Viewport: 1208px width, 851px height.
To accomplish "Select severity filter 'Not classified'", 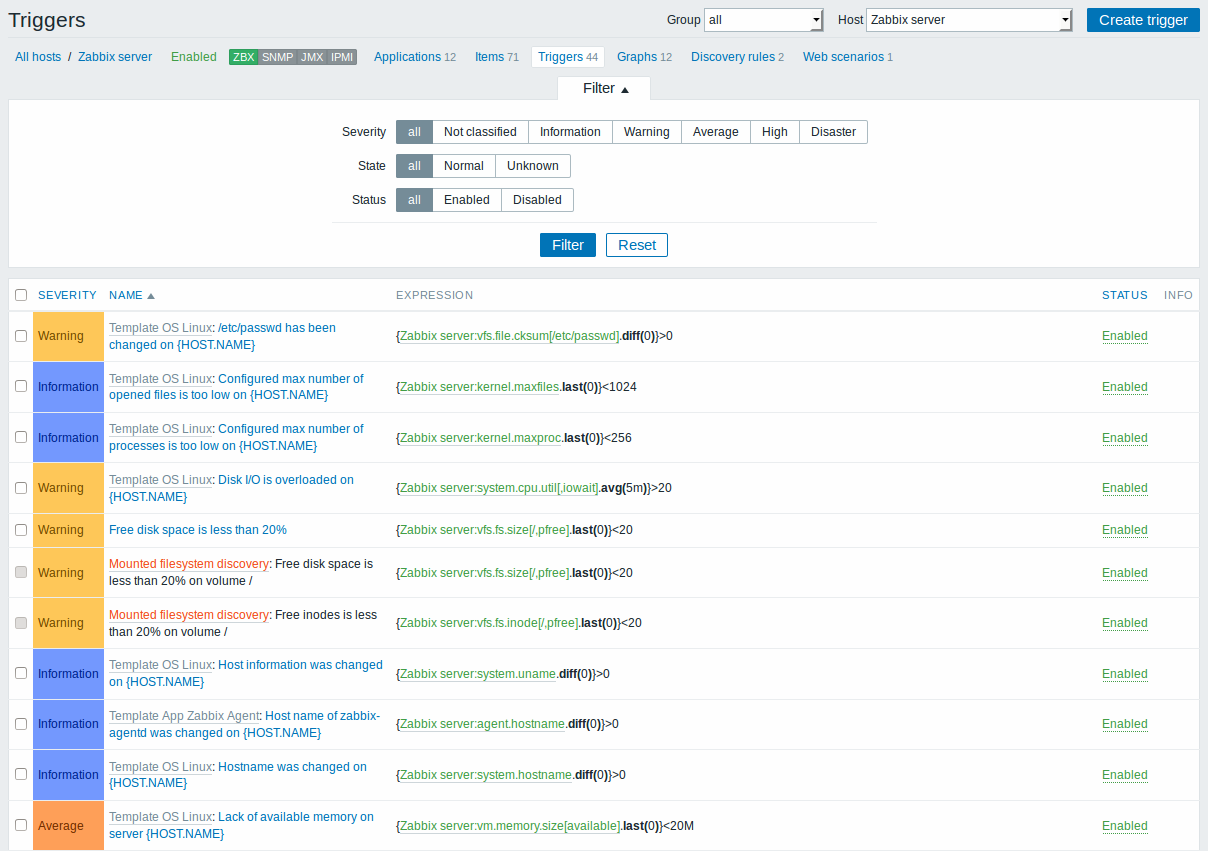I will 480,132.
